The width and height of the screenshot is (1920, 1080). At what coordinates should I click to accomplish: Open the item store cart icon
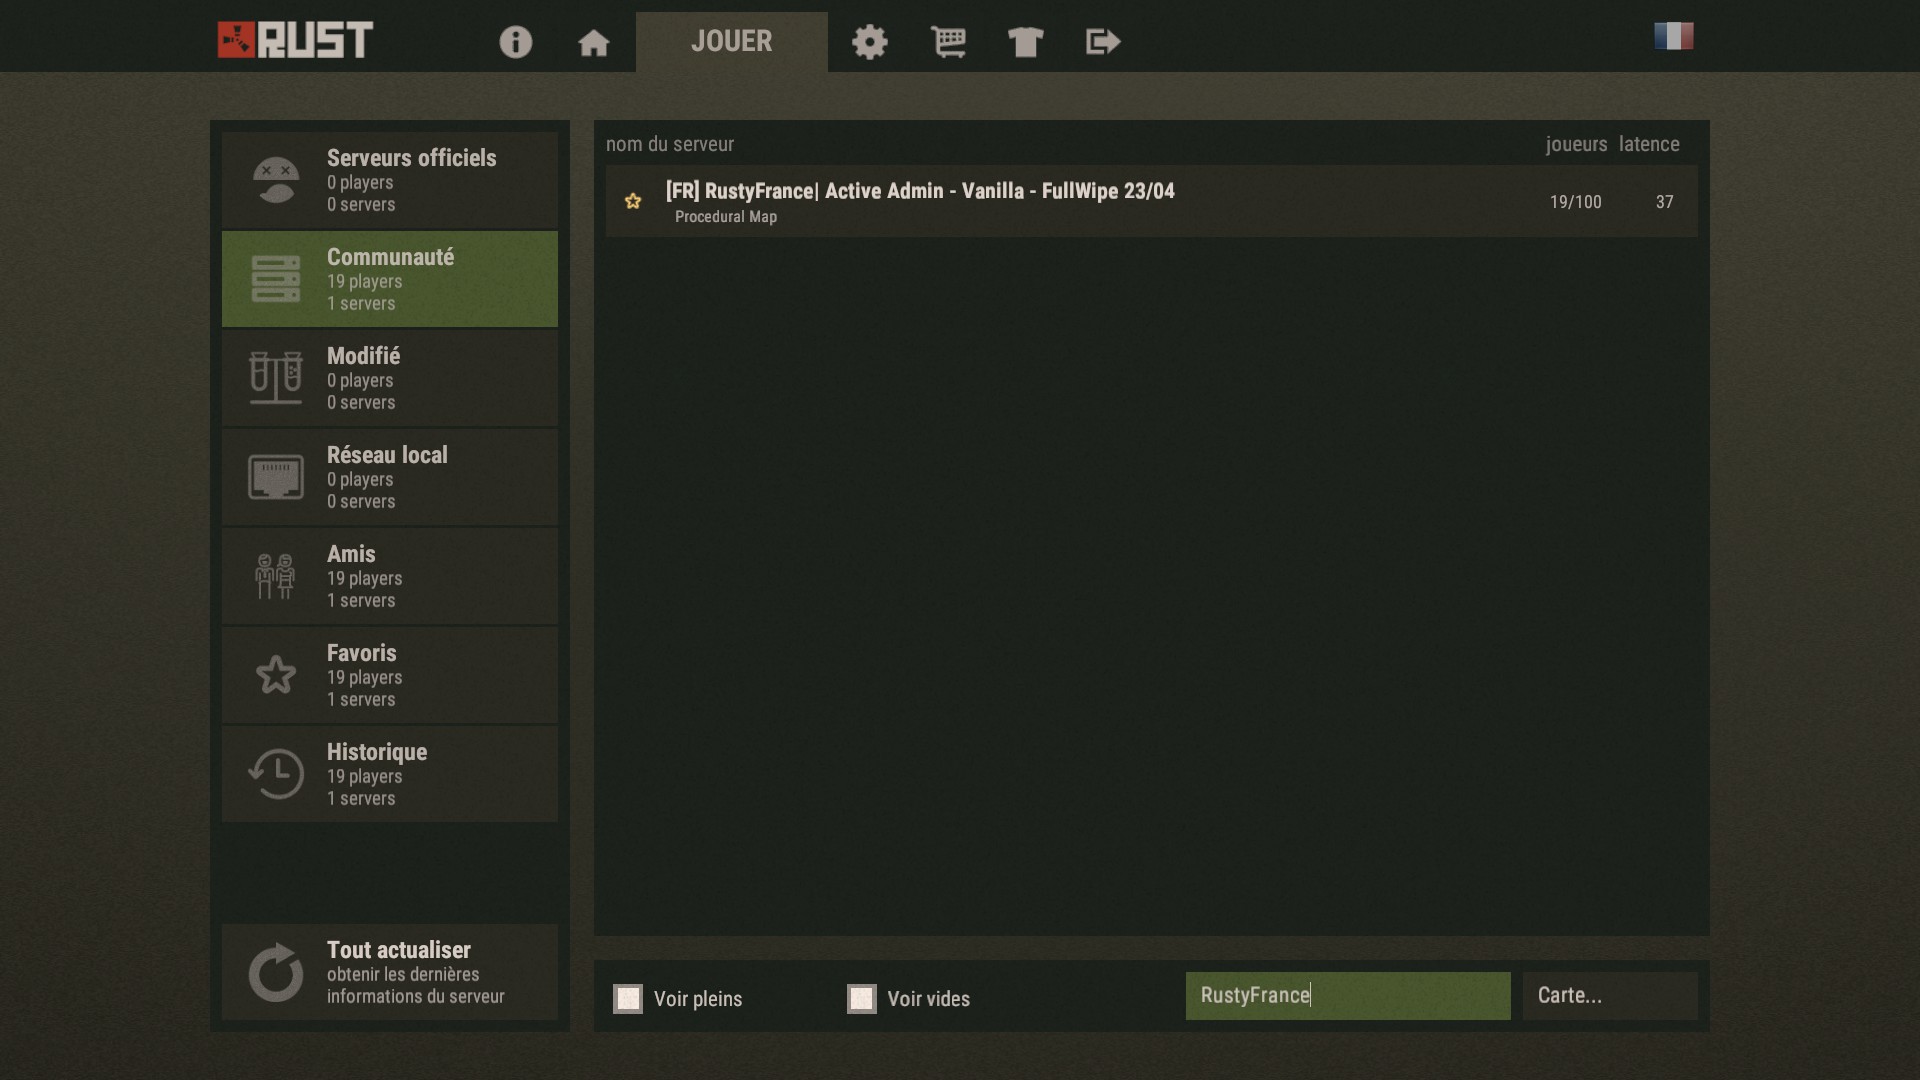(948, 42)
